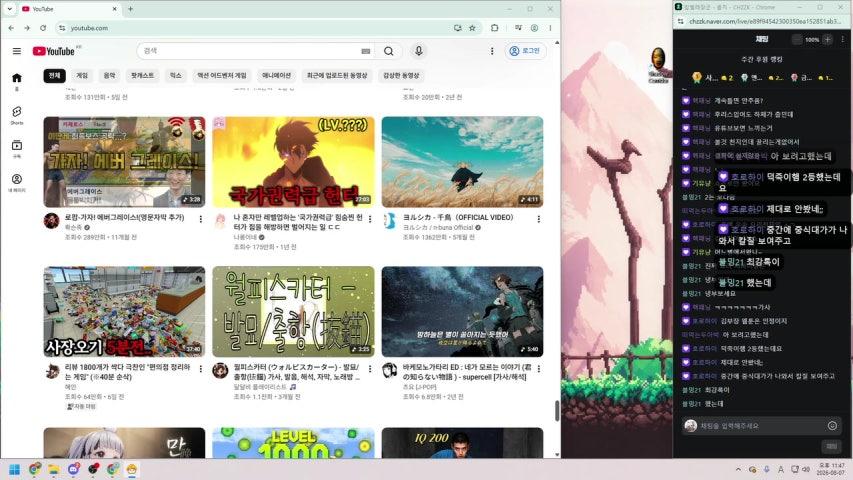Click the search magnifier button on YouTube
The width and height of the screenshot is (853, 480).
[388, 51]
